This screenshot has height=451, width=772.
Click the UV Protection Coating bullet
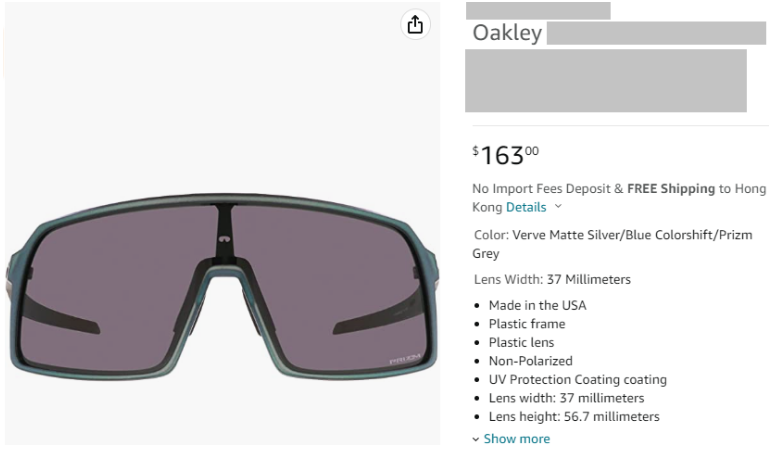pyautogui.click(x=577, y=380)
